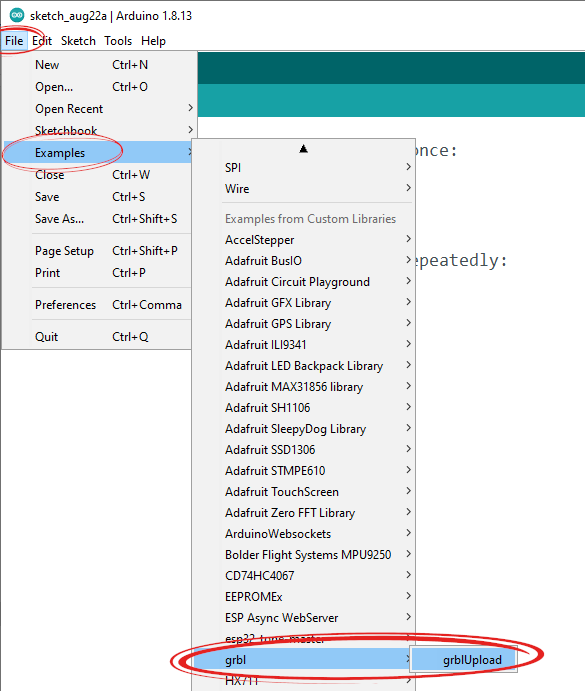
Task: Choose Open... from the File menu
Action: point(100,87)
